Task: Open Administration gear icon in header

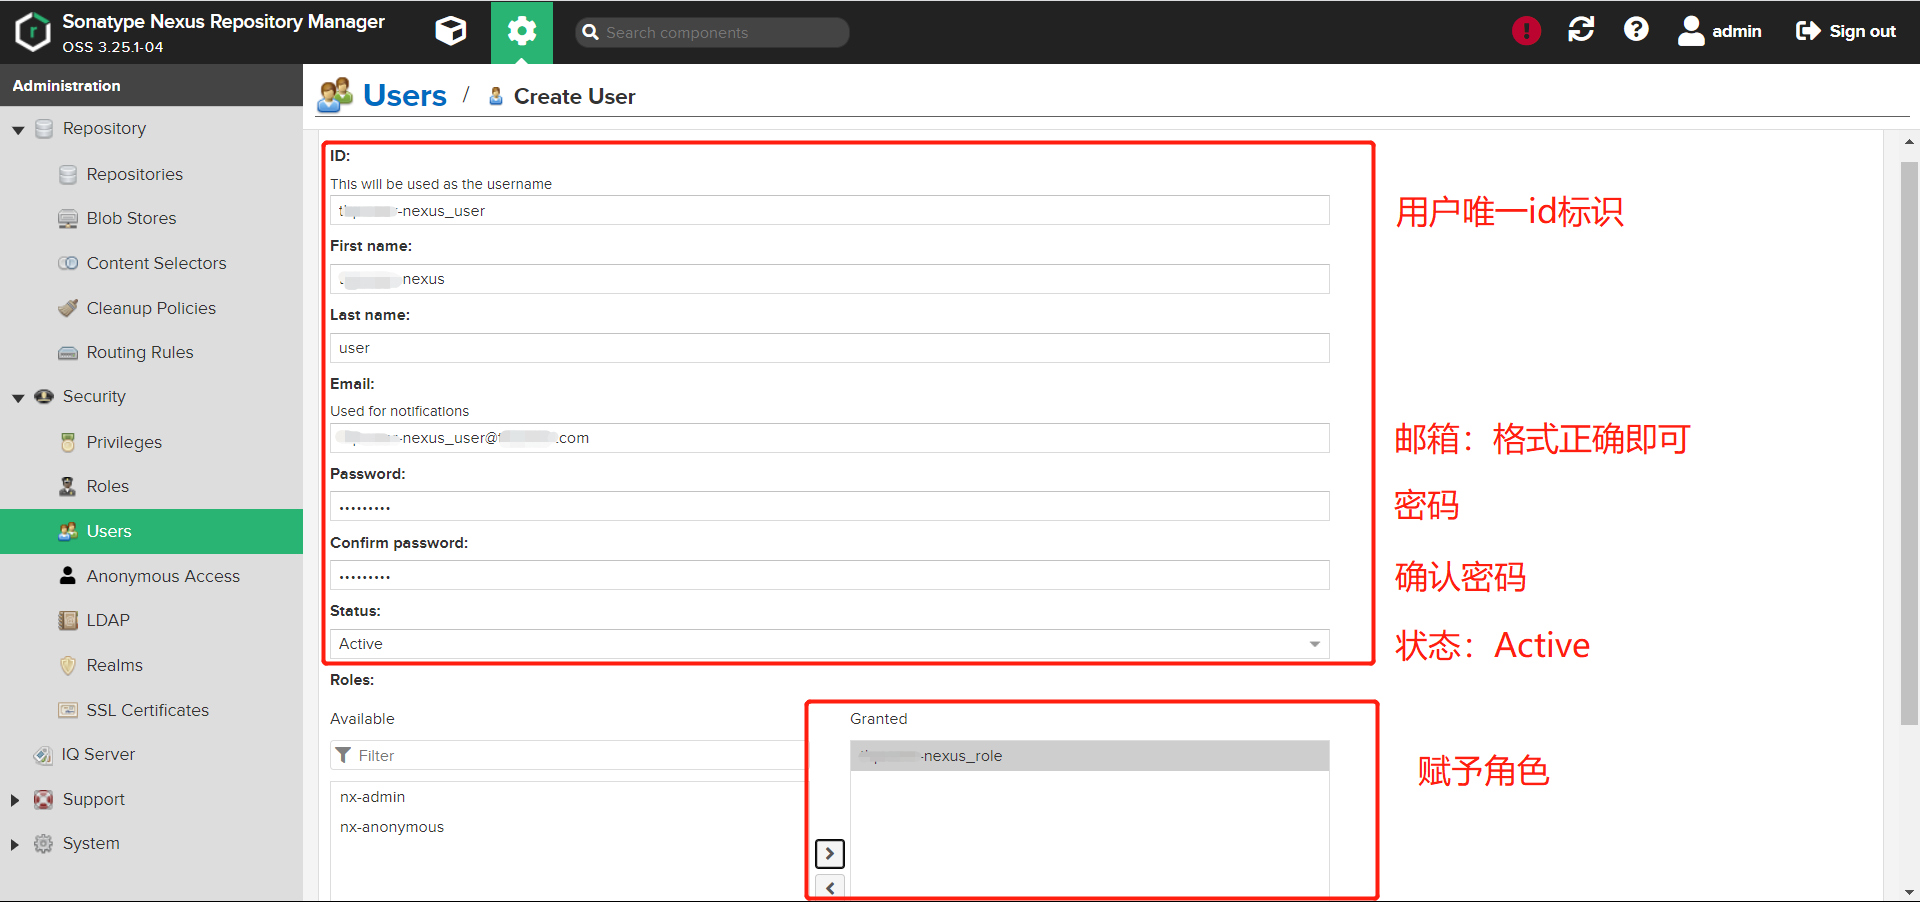Action: coord(521,32)
